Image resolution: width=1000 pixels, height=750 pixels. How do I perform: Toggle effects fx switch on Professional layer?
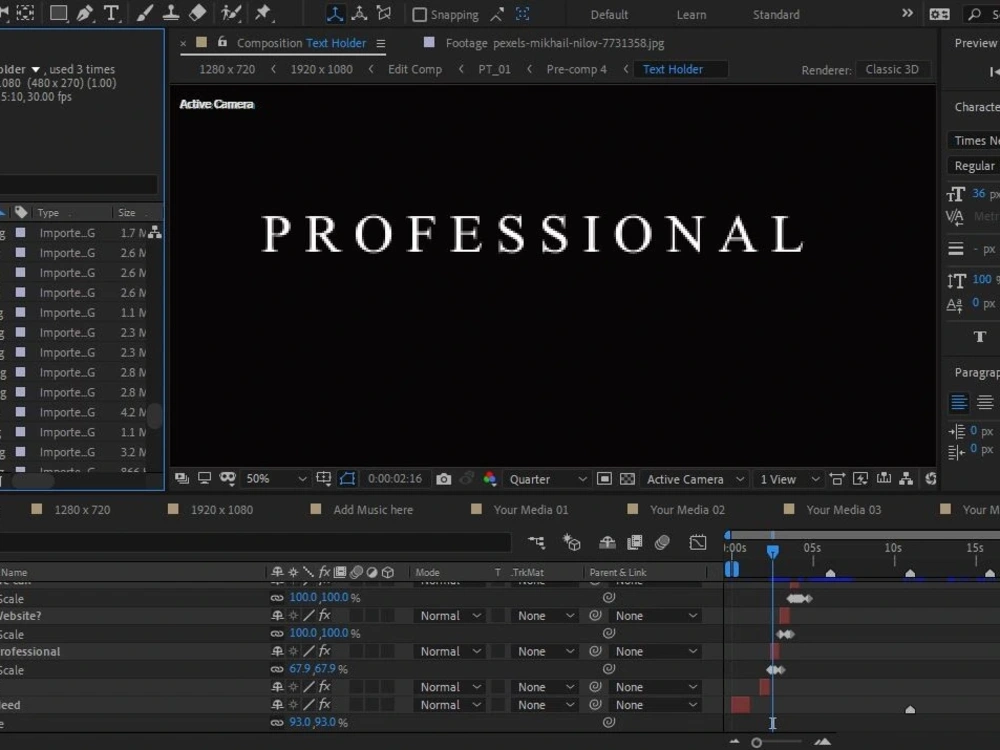[325, 651]
